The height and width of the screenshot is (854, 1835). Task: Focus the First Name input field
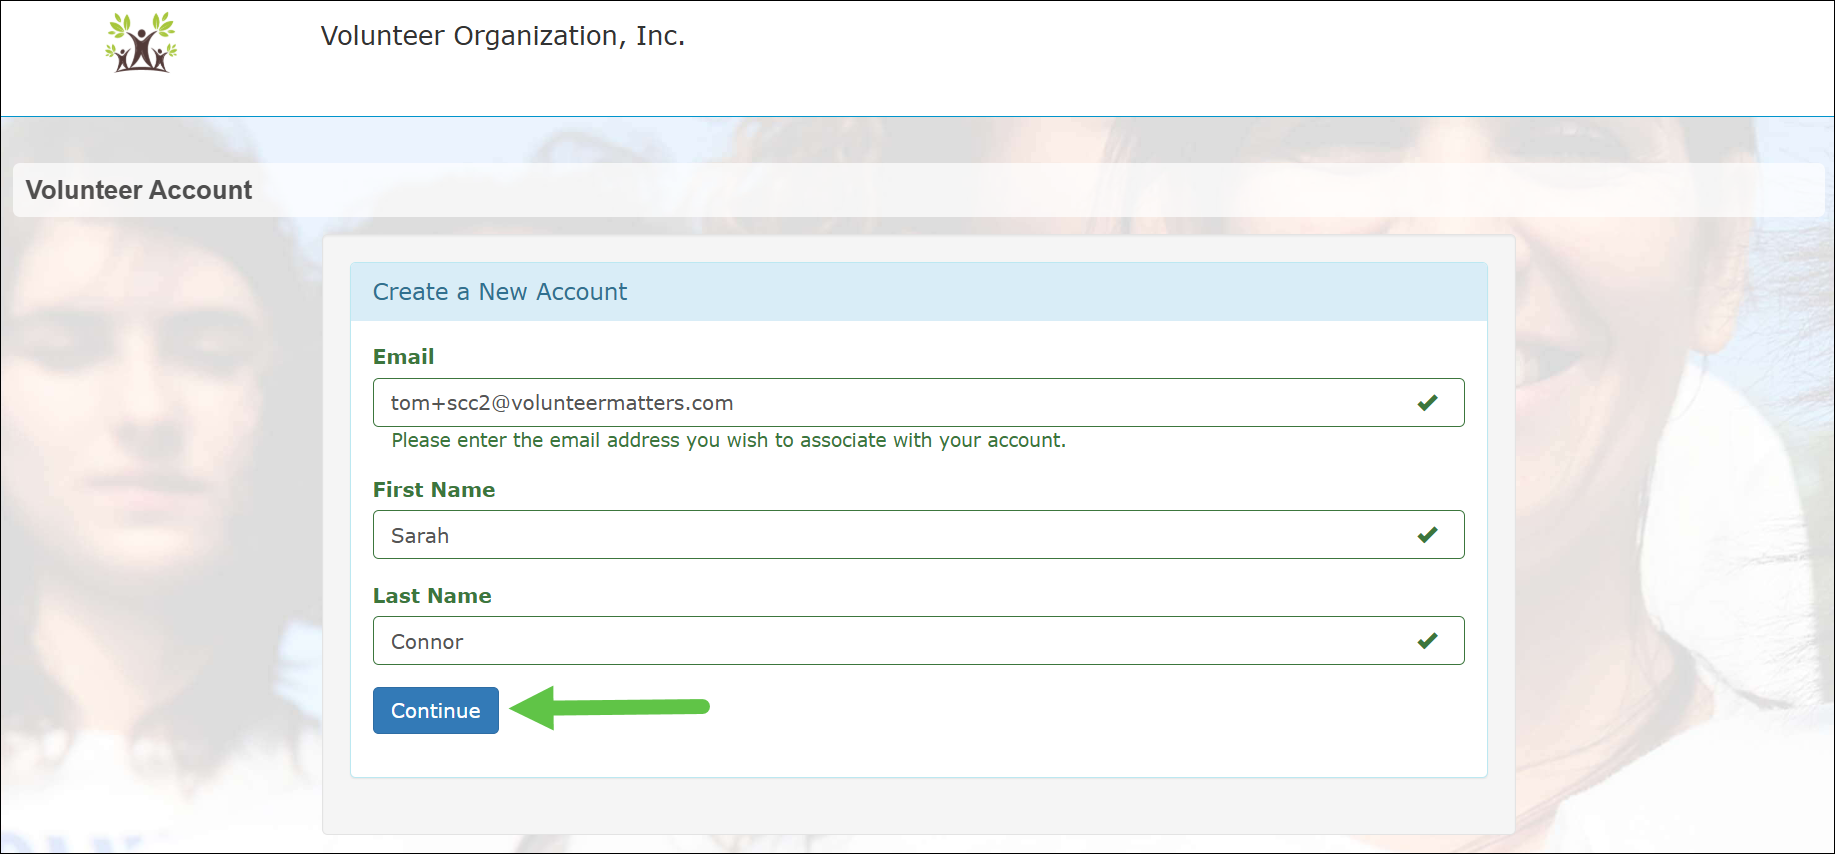(x=918, y=535)
